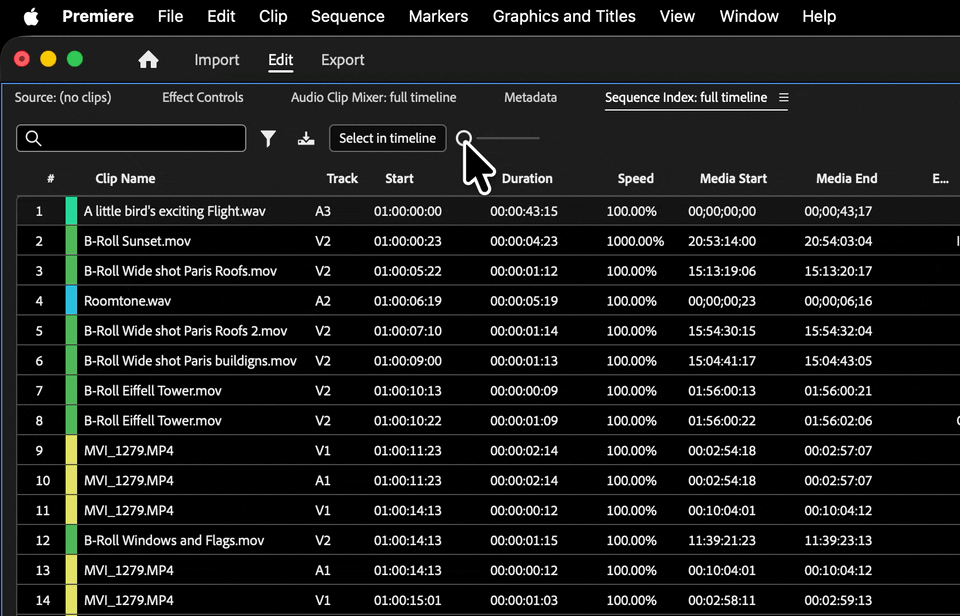This screenshot has height=616, width=960.
Task: Sort by Duration column header
Action: click(x=527, y=179)
